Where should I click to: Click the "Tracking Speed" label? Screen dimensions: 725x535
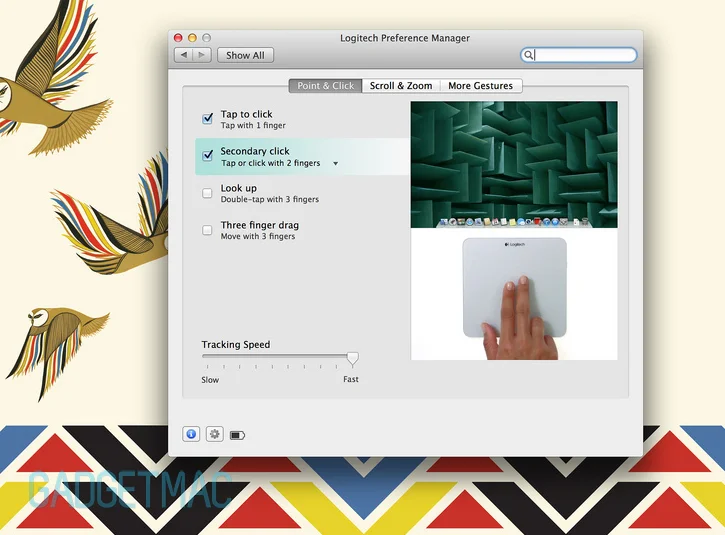click(236, 344)
